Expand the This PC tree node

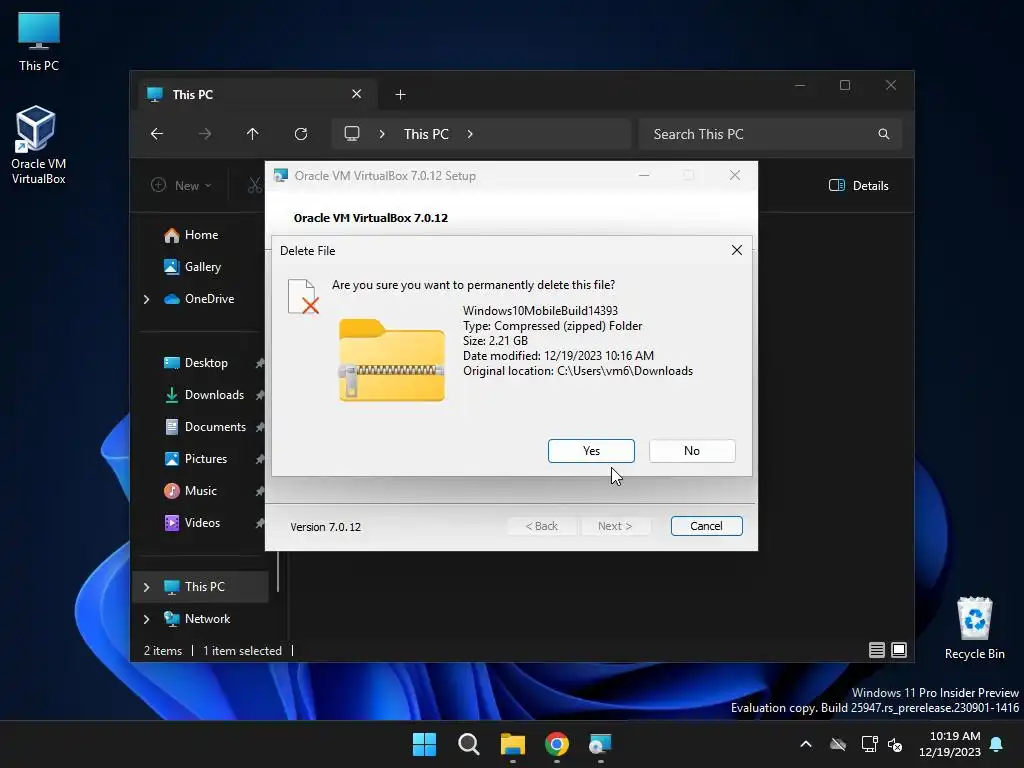click(146, 587)
